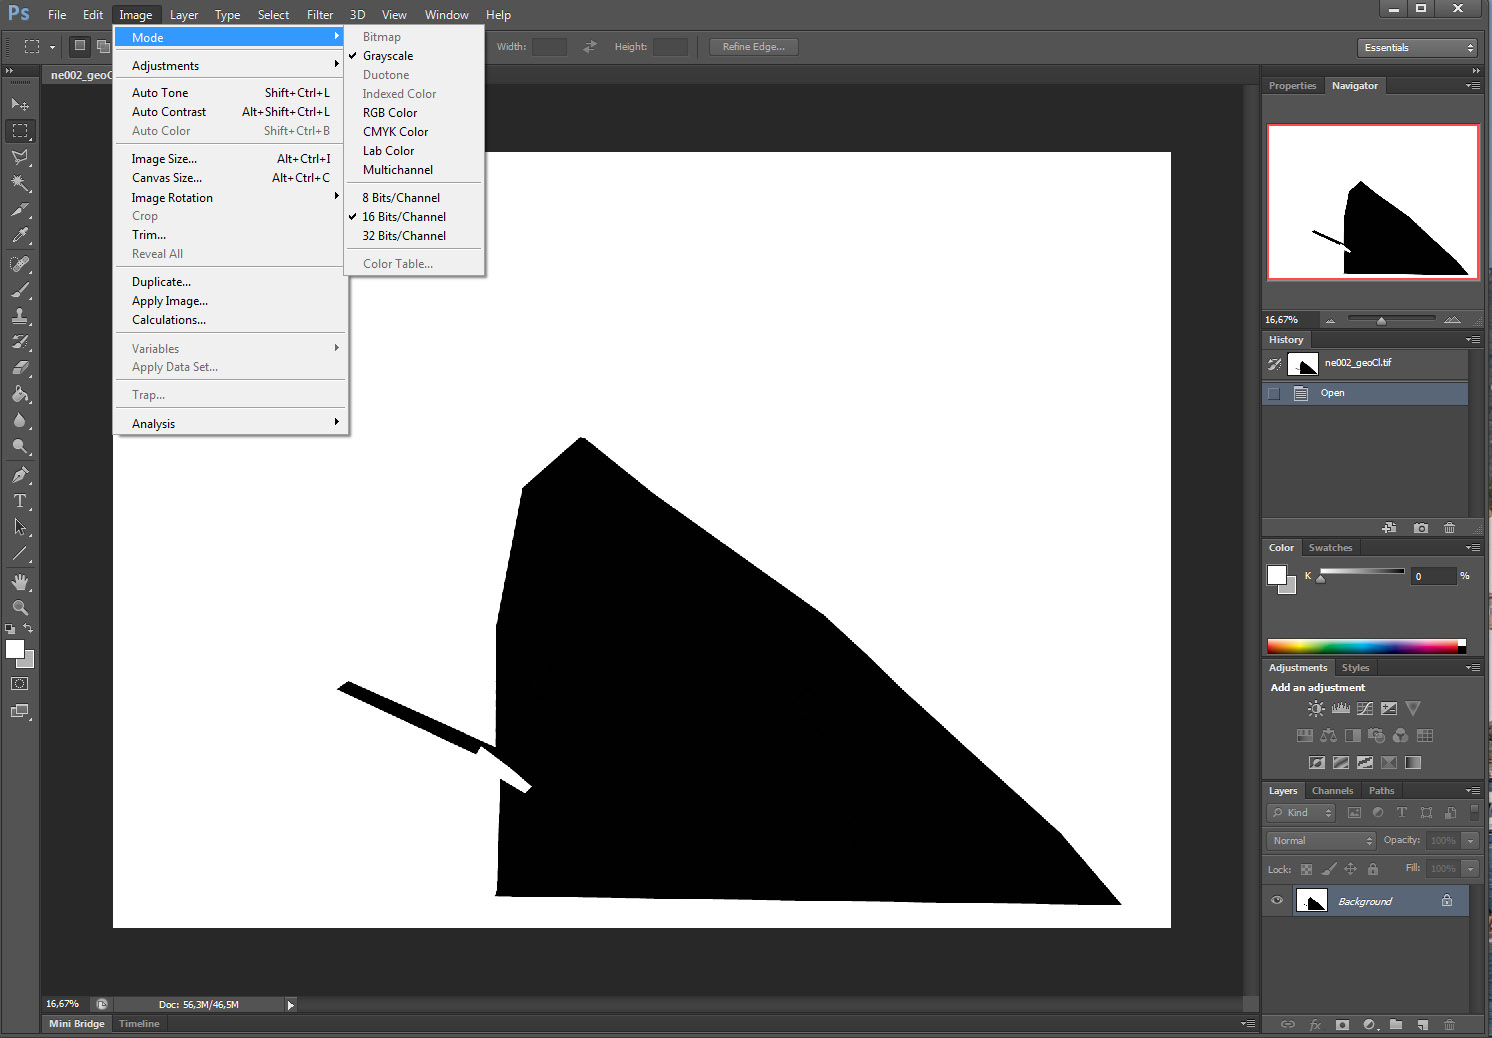The height and width of the screenshot is (1038, 1492).
Task: Click the Refine Edge button
Action: 753,46
